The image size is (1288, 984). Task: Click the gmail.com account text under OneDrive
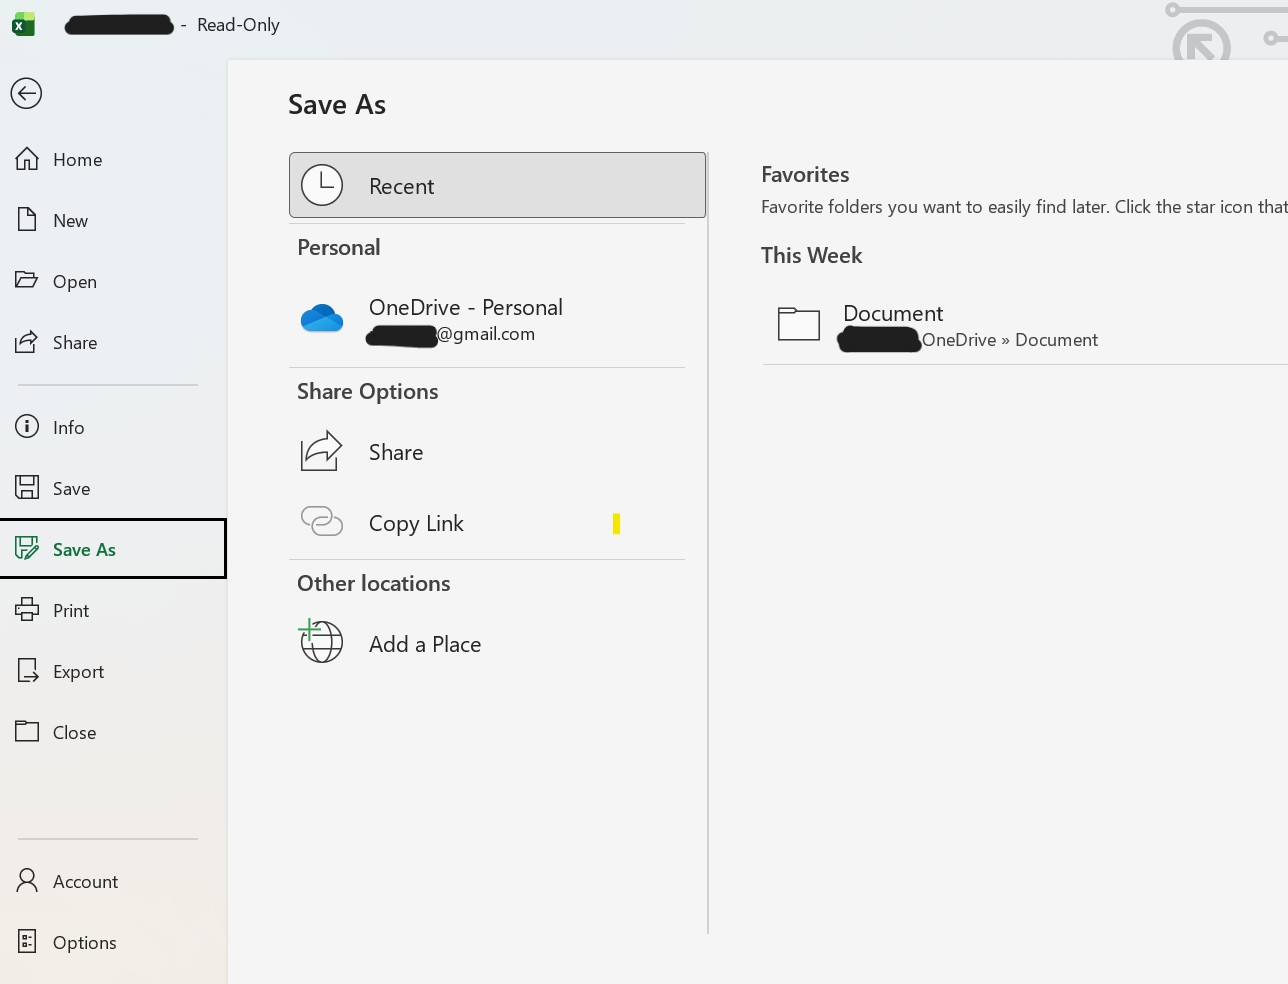point(486,334)
